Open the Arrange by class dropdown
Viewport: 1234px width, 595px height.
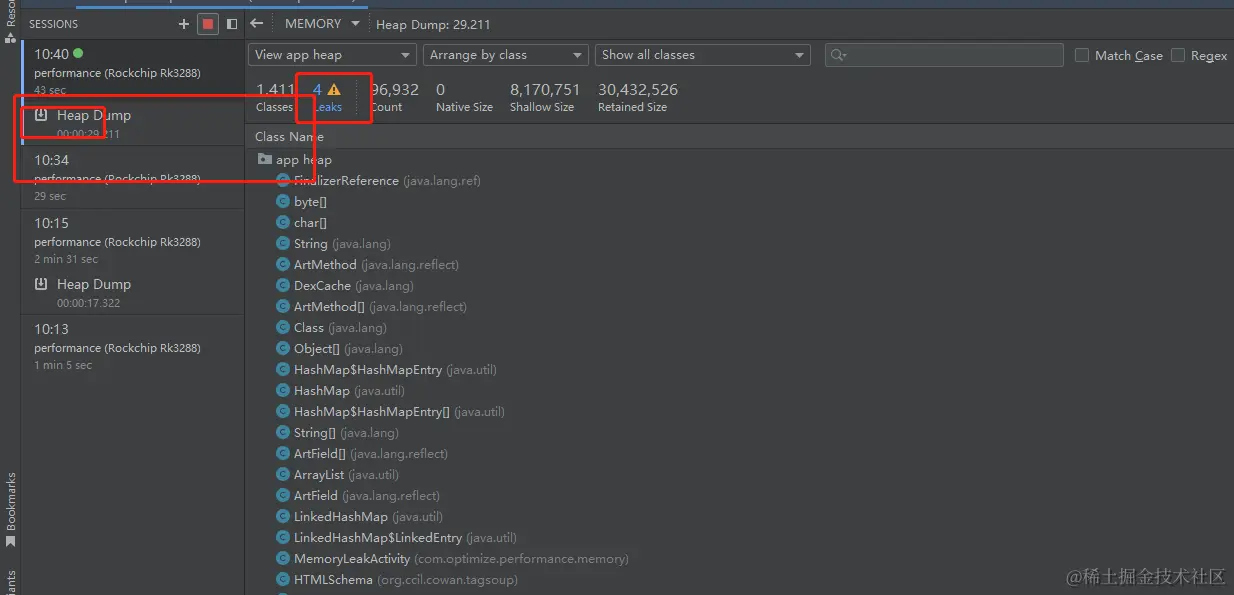505,55
